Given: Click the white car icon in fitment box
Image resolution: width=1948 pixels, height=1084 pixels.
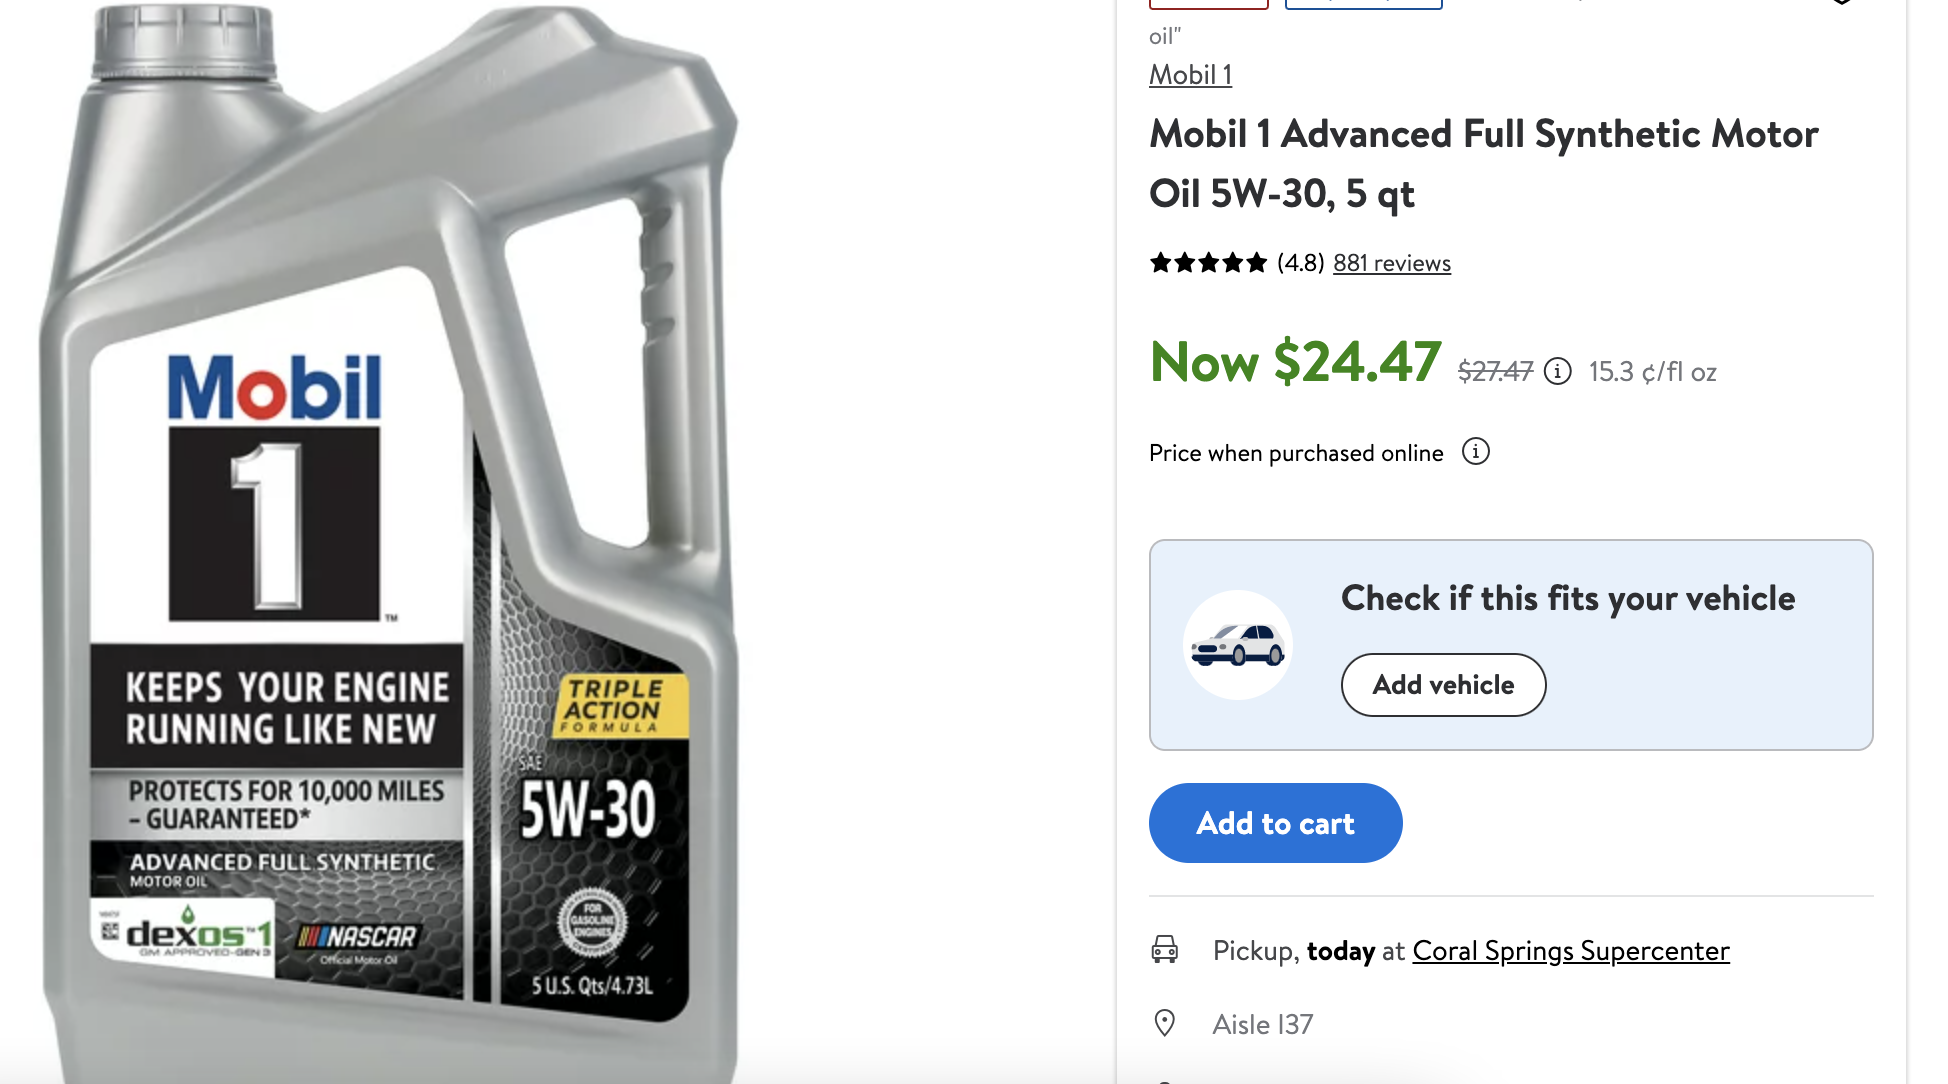Looking at the screenshot, I should pos(1238,645).
